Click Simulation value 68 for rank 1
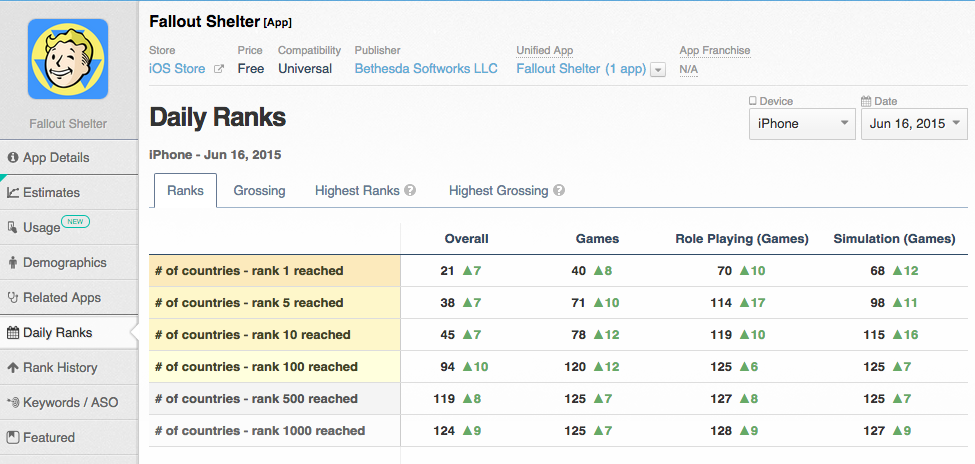The width and height of the screenshot is (975, 464). [x=877, y=271]
